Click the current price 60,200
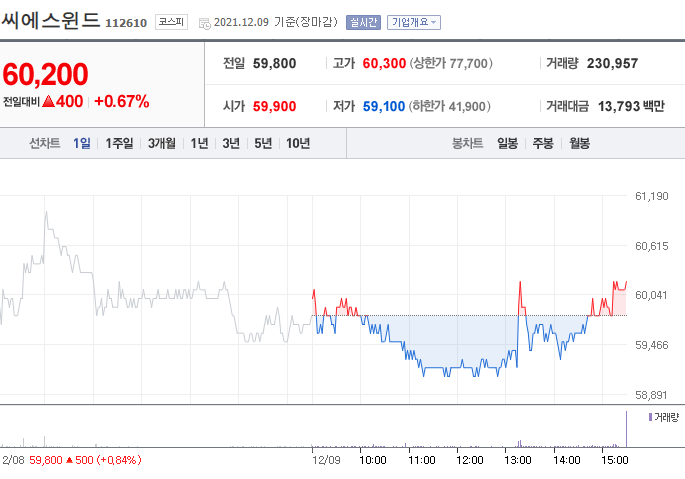 click(45, 74)
